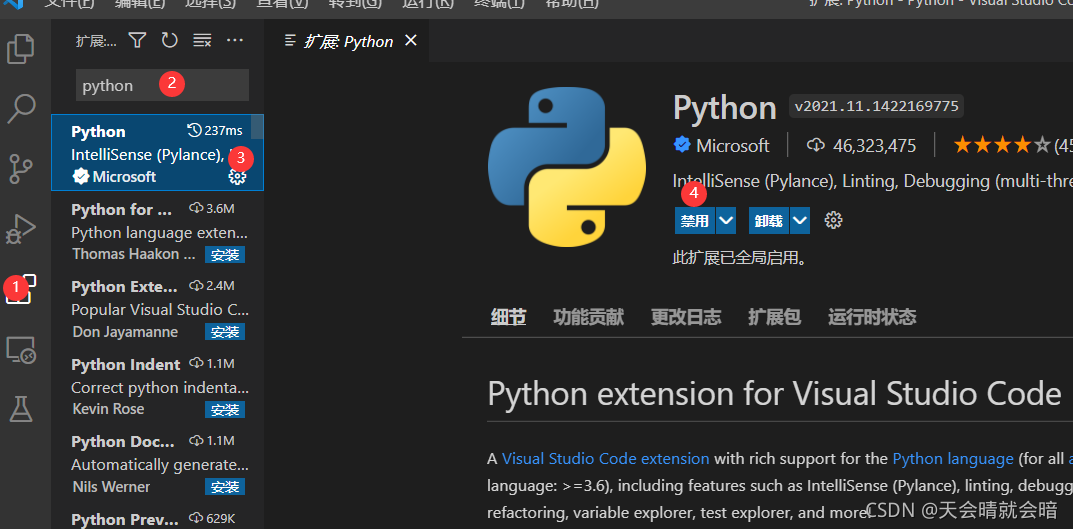The image size is (1073, 529).
Task: Filter extensions with the funnel icon
Action: (x=138, y=40)
